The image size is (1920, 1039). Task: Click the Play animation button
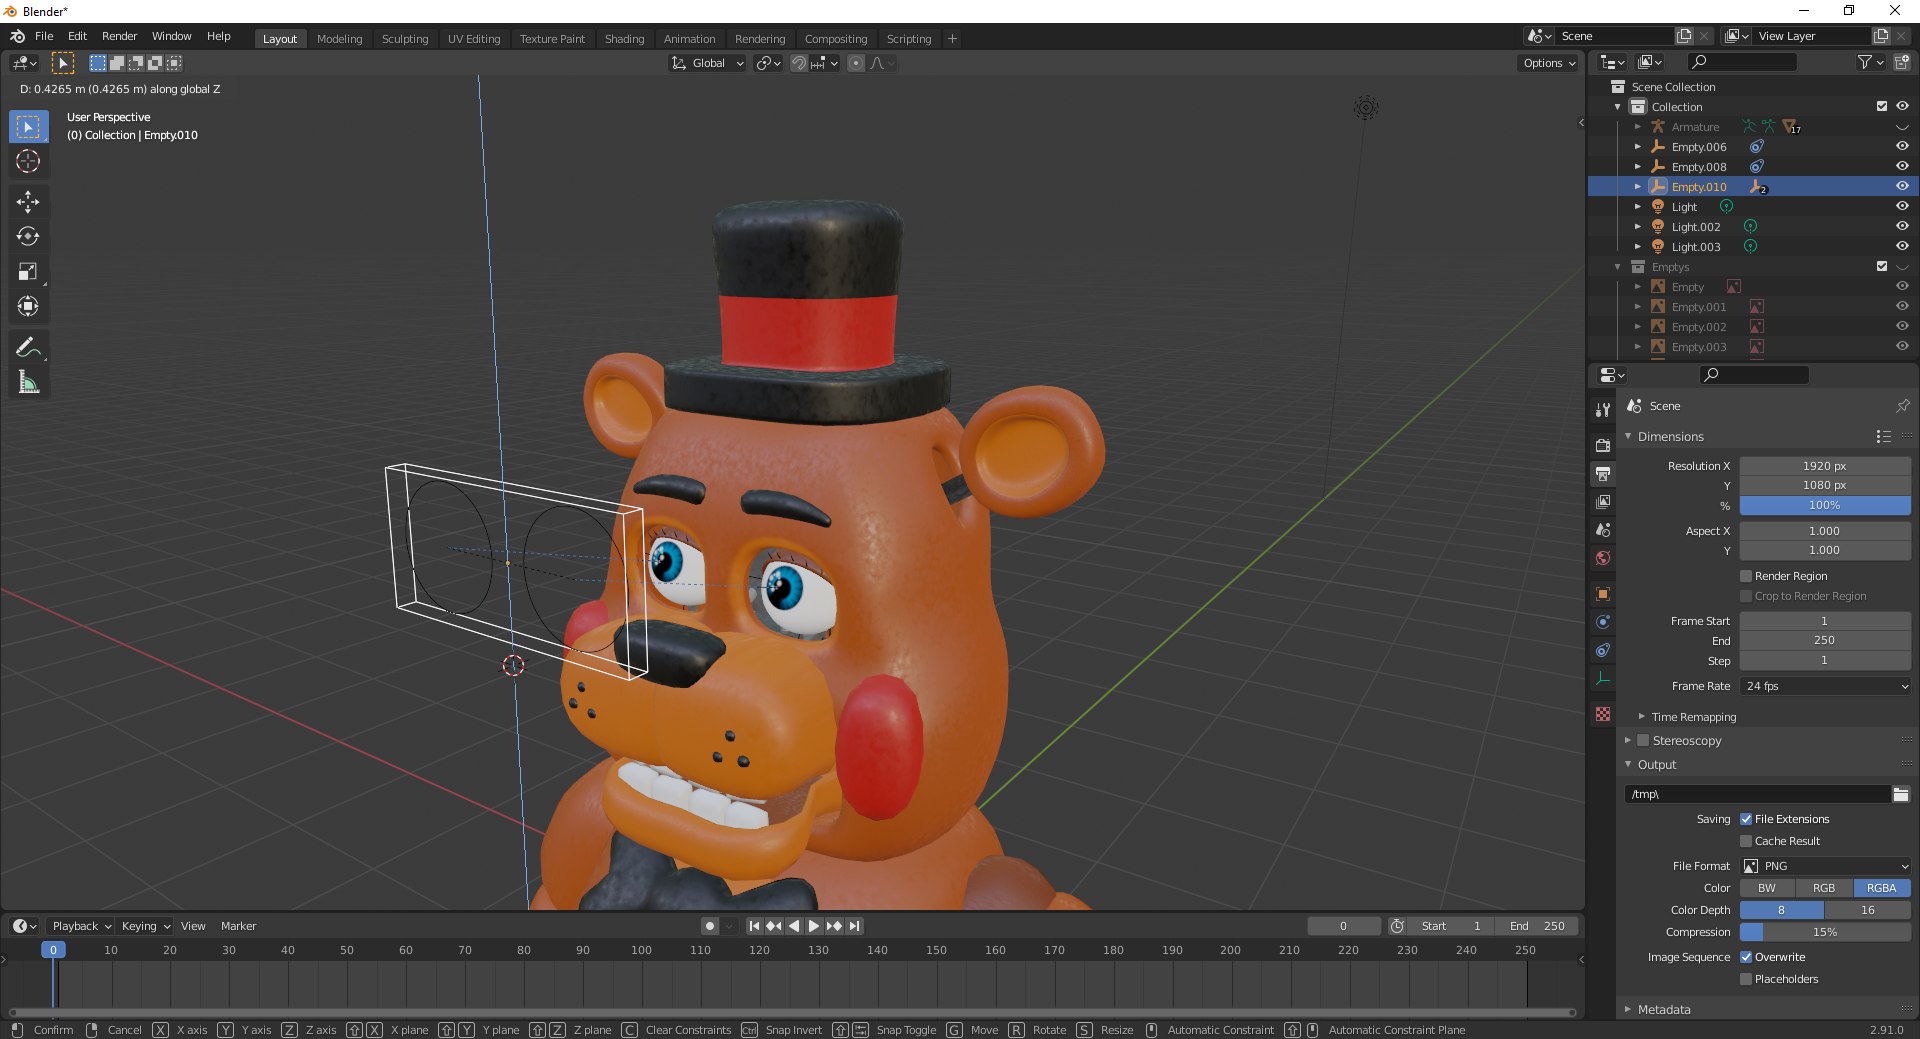[x=813, y=926]
